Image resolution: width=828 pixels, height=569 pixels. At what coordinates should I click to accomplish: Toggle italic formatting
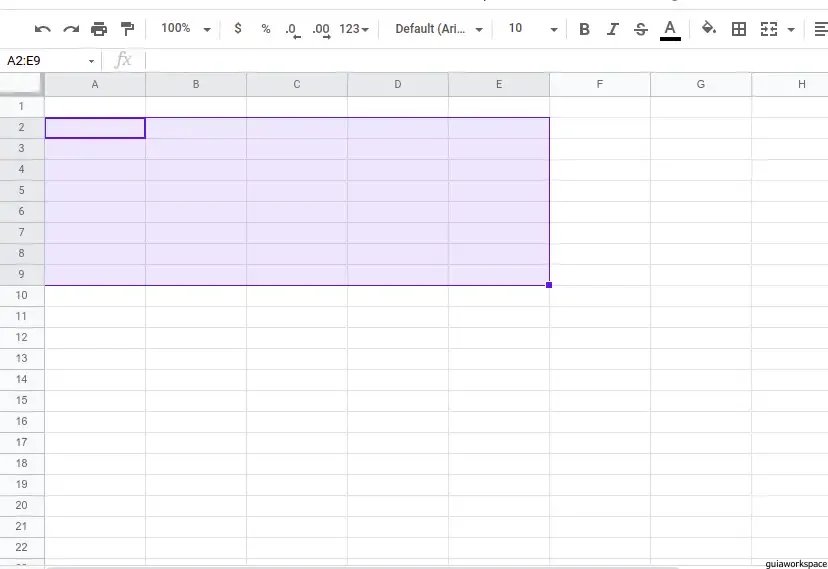[x=613, y=29]
